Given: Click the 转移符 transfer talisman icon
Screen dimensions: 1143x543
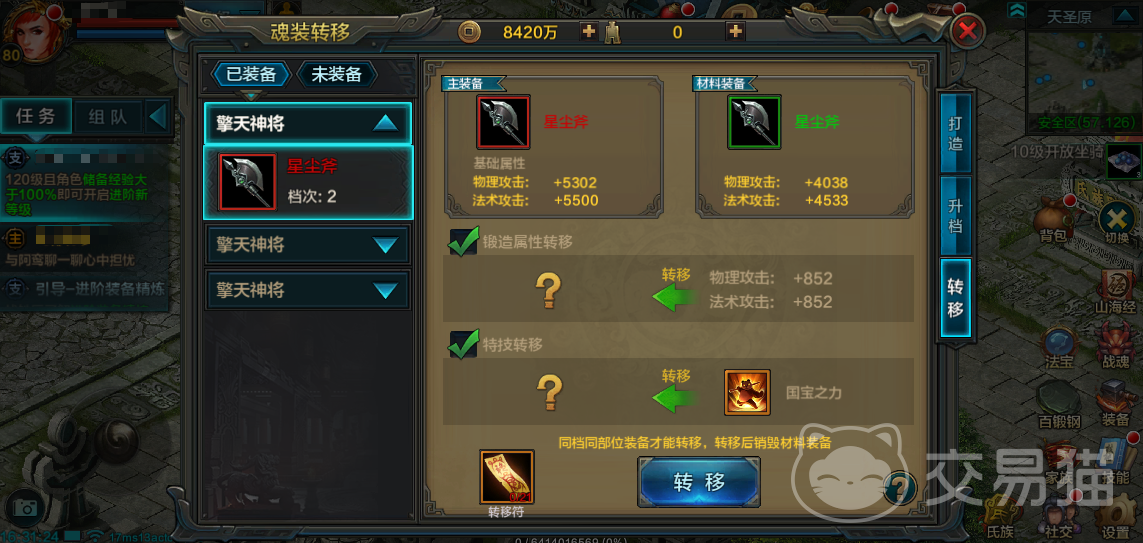Looking at the screenshot, I should (507, 477).
